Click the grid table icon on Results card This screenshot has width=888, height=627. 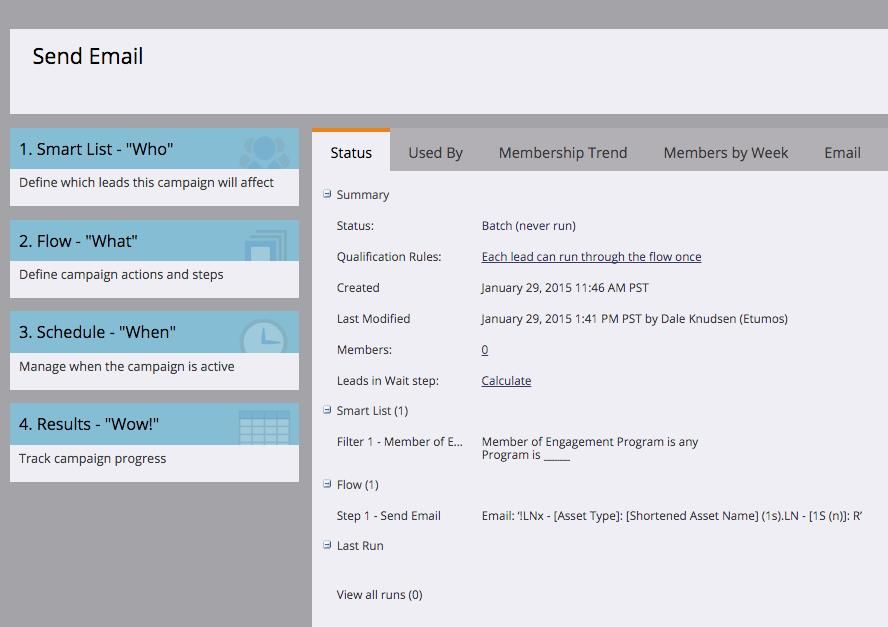(264, 426)
